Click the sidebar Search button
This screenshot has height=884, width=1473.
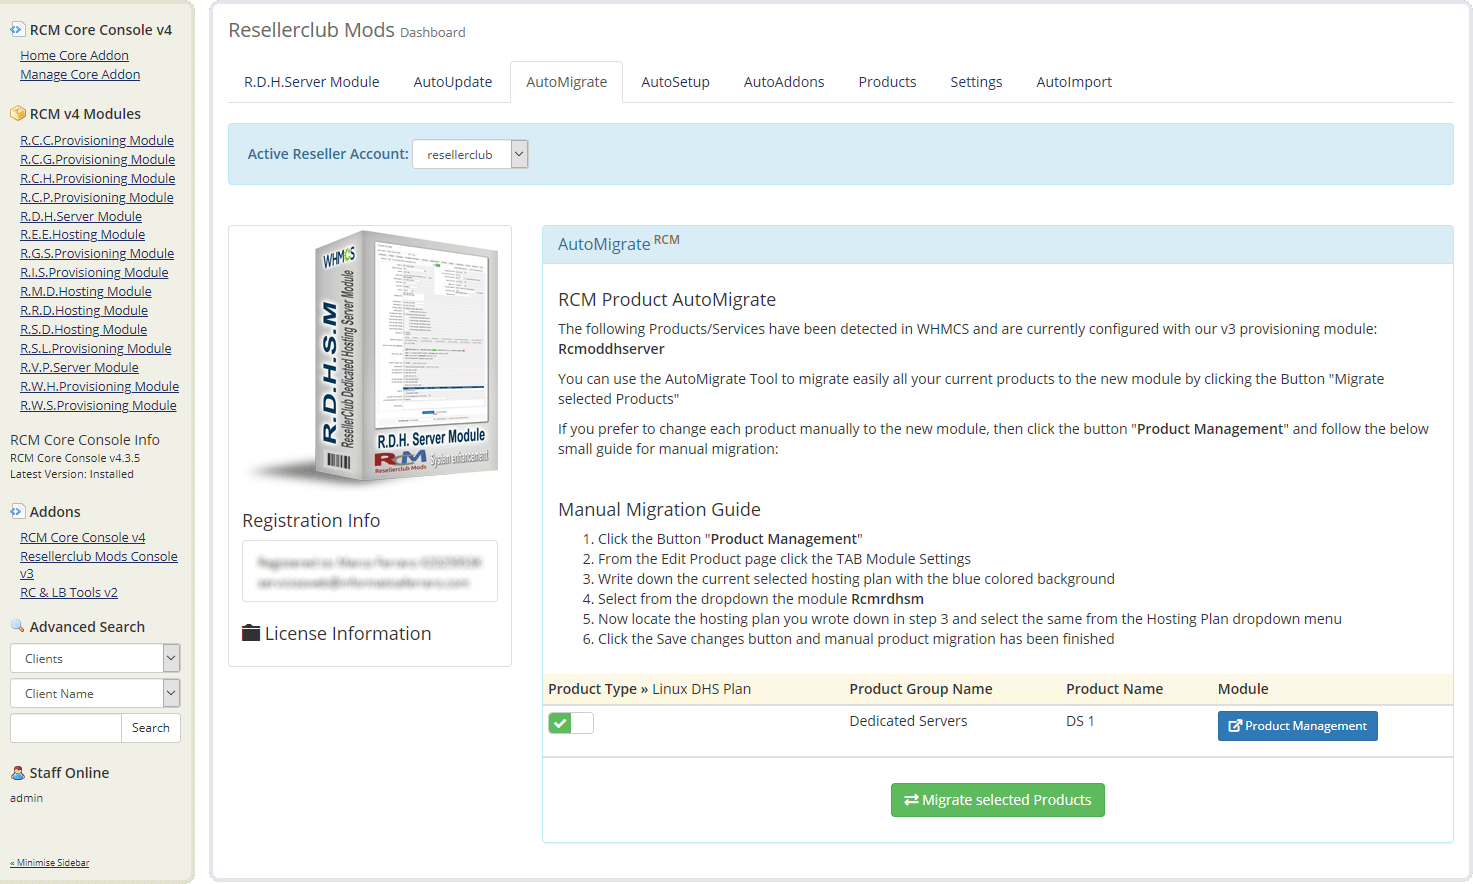click(151, 728)
